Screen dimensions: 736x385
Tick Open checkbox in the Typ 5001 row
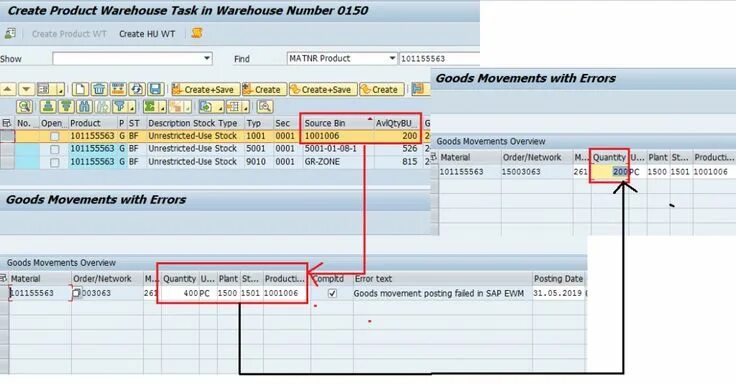click(54, 149)
